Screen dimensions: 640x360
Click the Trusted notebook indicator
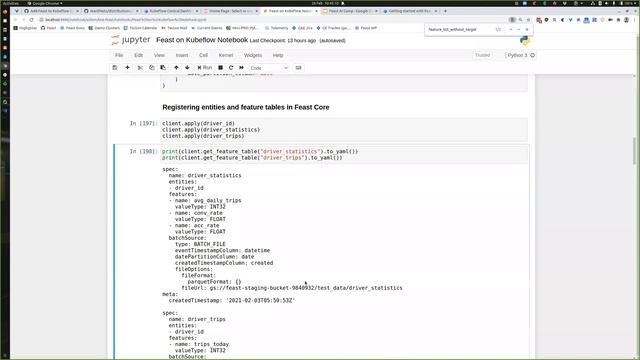[x=482, y=55]
